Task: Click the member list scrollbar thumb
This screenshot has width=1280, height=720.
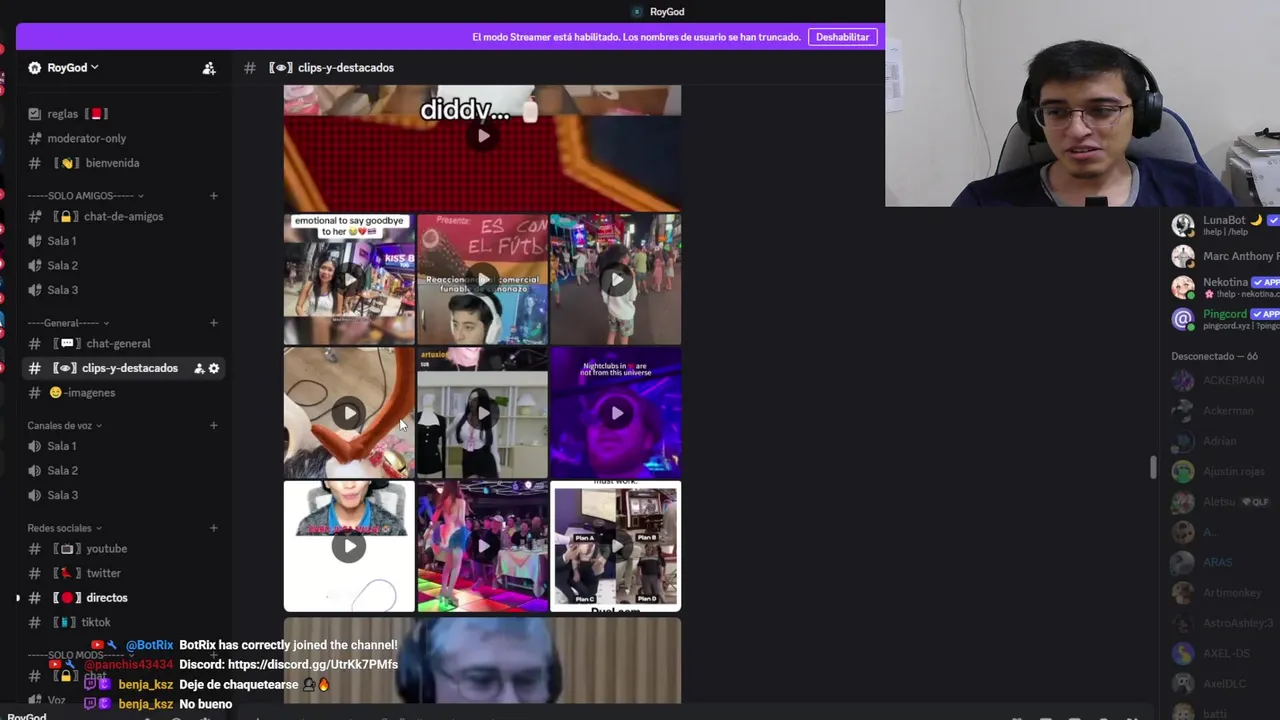Action: [x=1153, y=467]
